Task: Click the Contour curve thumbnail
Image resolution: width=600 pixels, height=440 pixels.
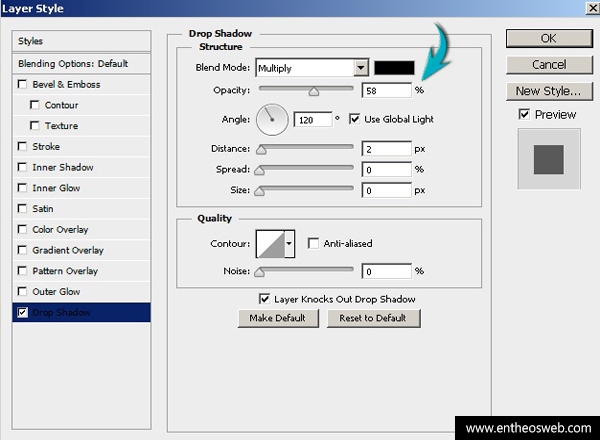Action: pyautogui.click(x=270, y=243)
